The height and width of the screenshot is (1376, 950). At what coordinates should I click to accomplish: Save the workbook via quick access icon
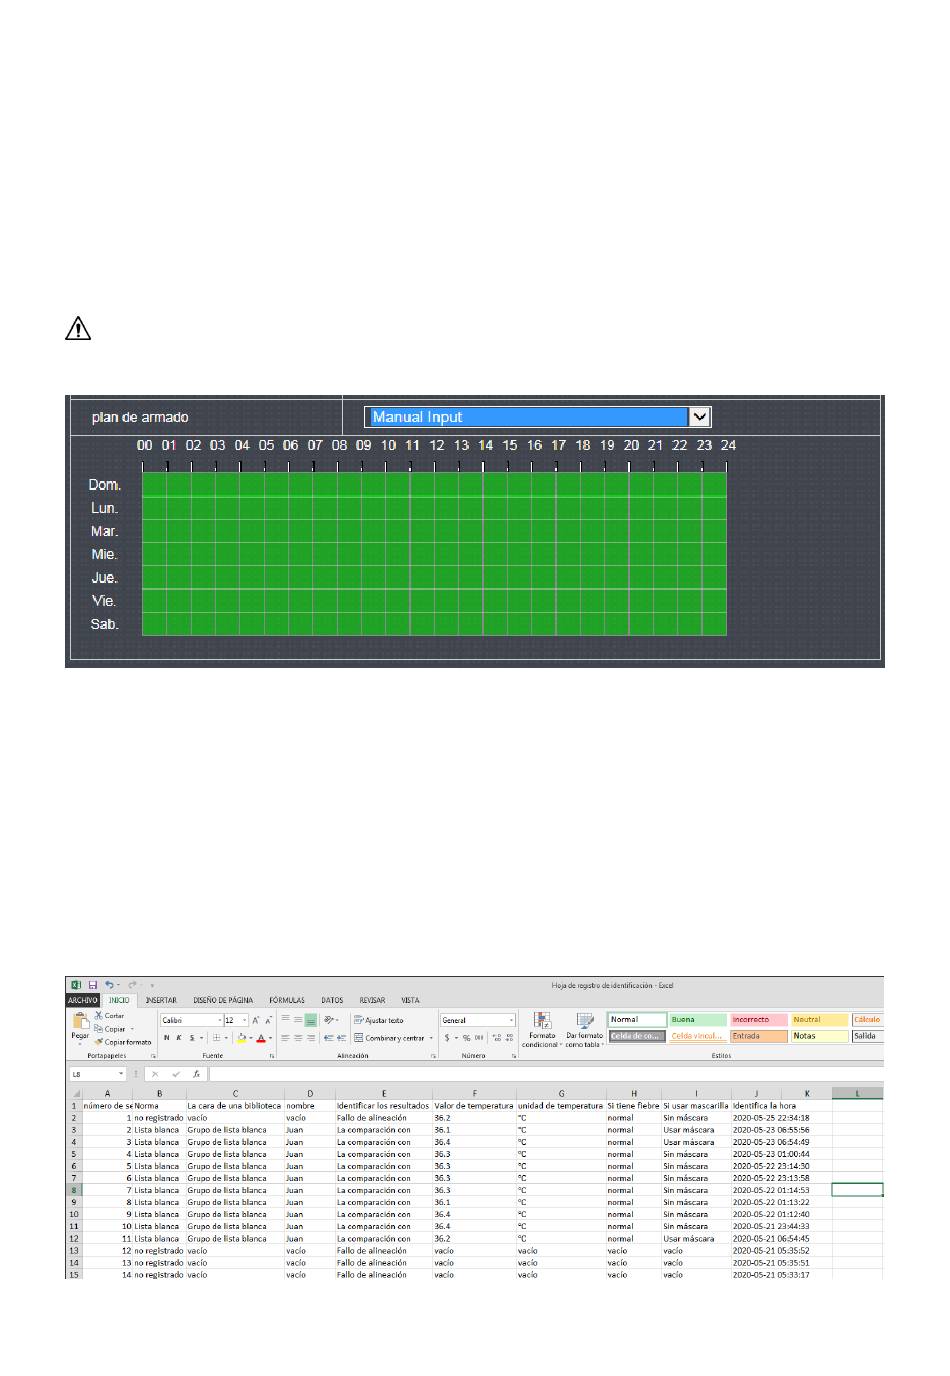coord(92,985)
